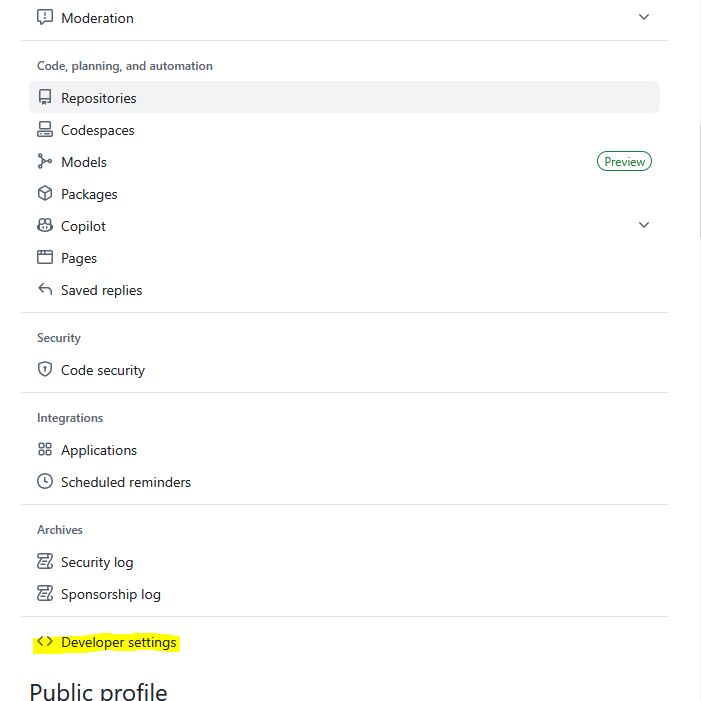This screenshot has width=701, height=701.
Task: Expand the Moderation section chevron
Action: (644, 17)
